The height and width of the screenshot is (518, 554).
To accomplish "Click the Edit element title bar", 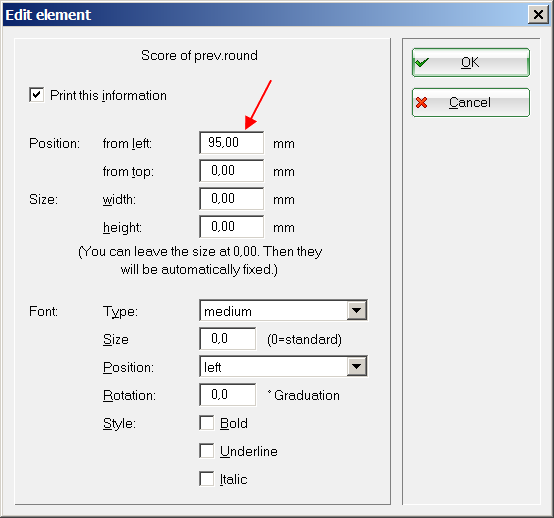I will click(x=265, y=15).
